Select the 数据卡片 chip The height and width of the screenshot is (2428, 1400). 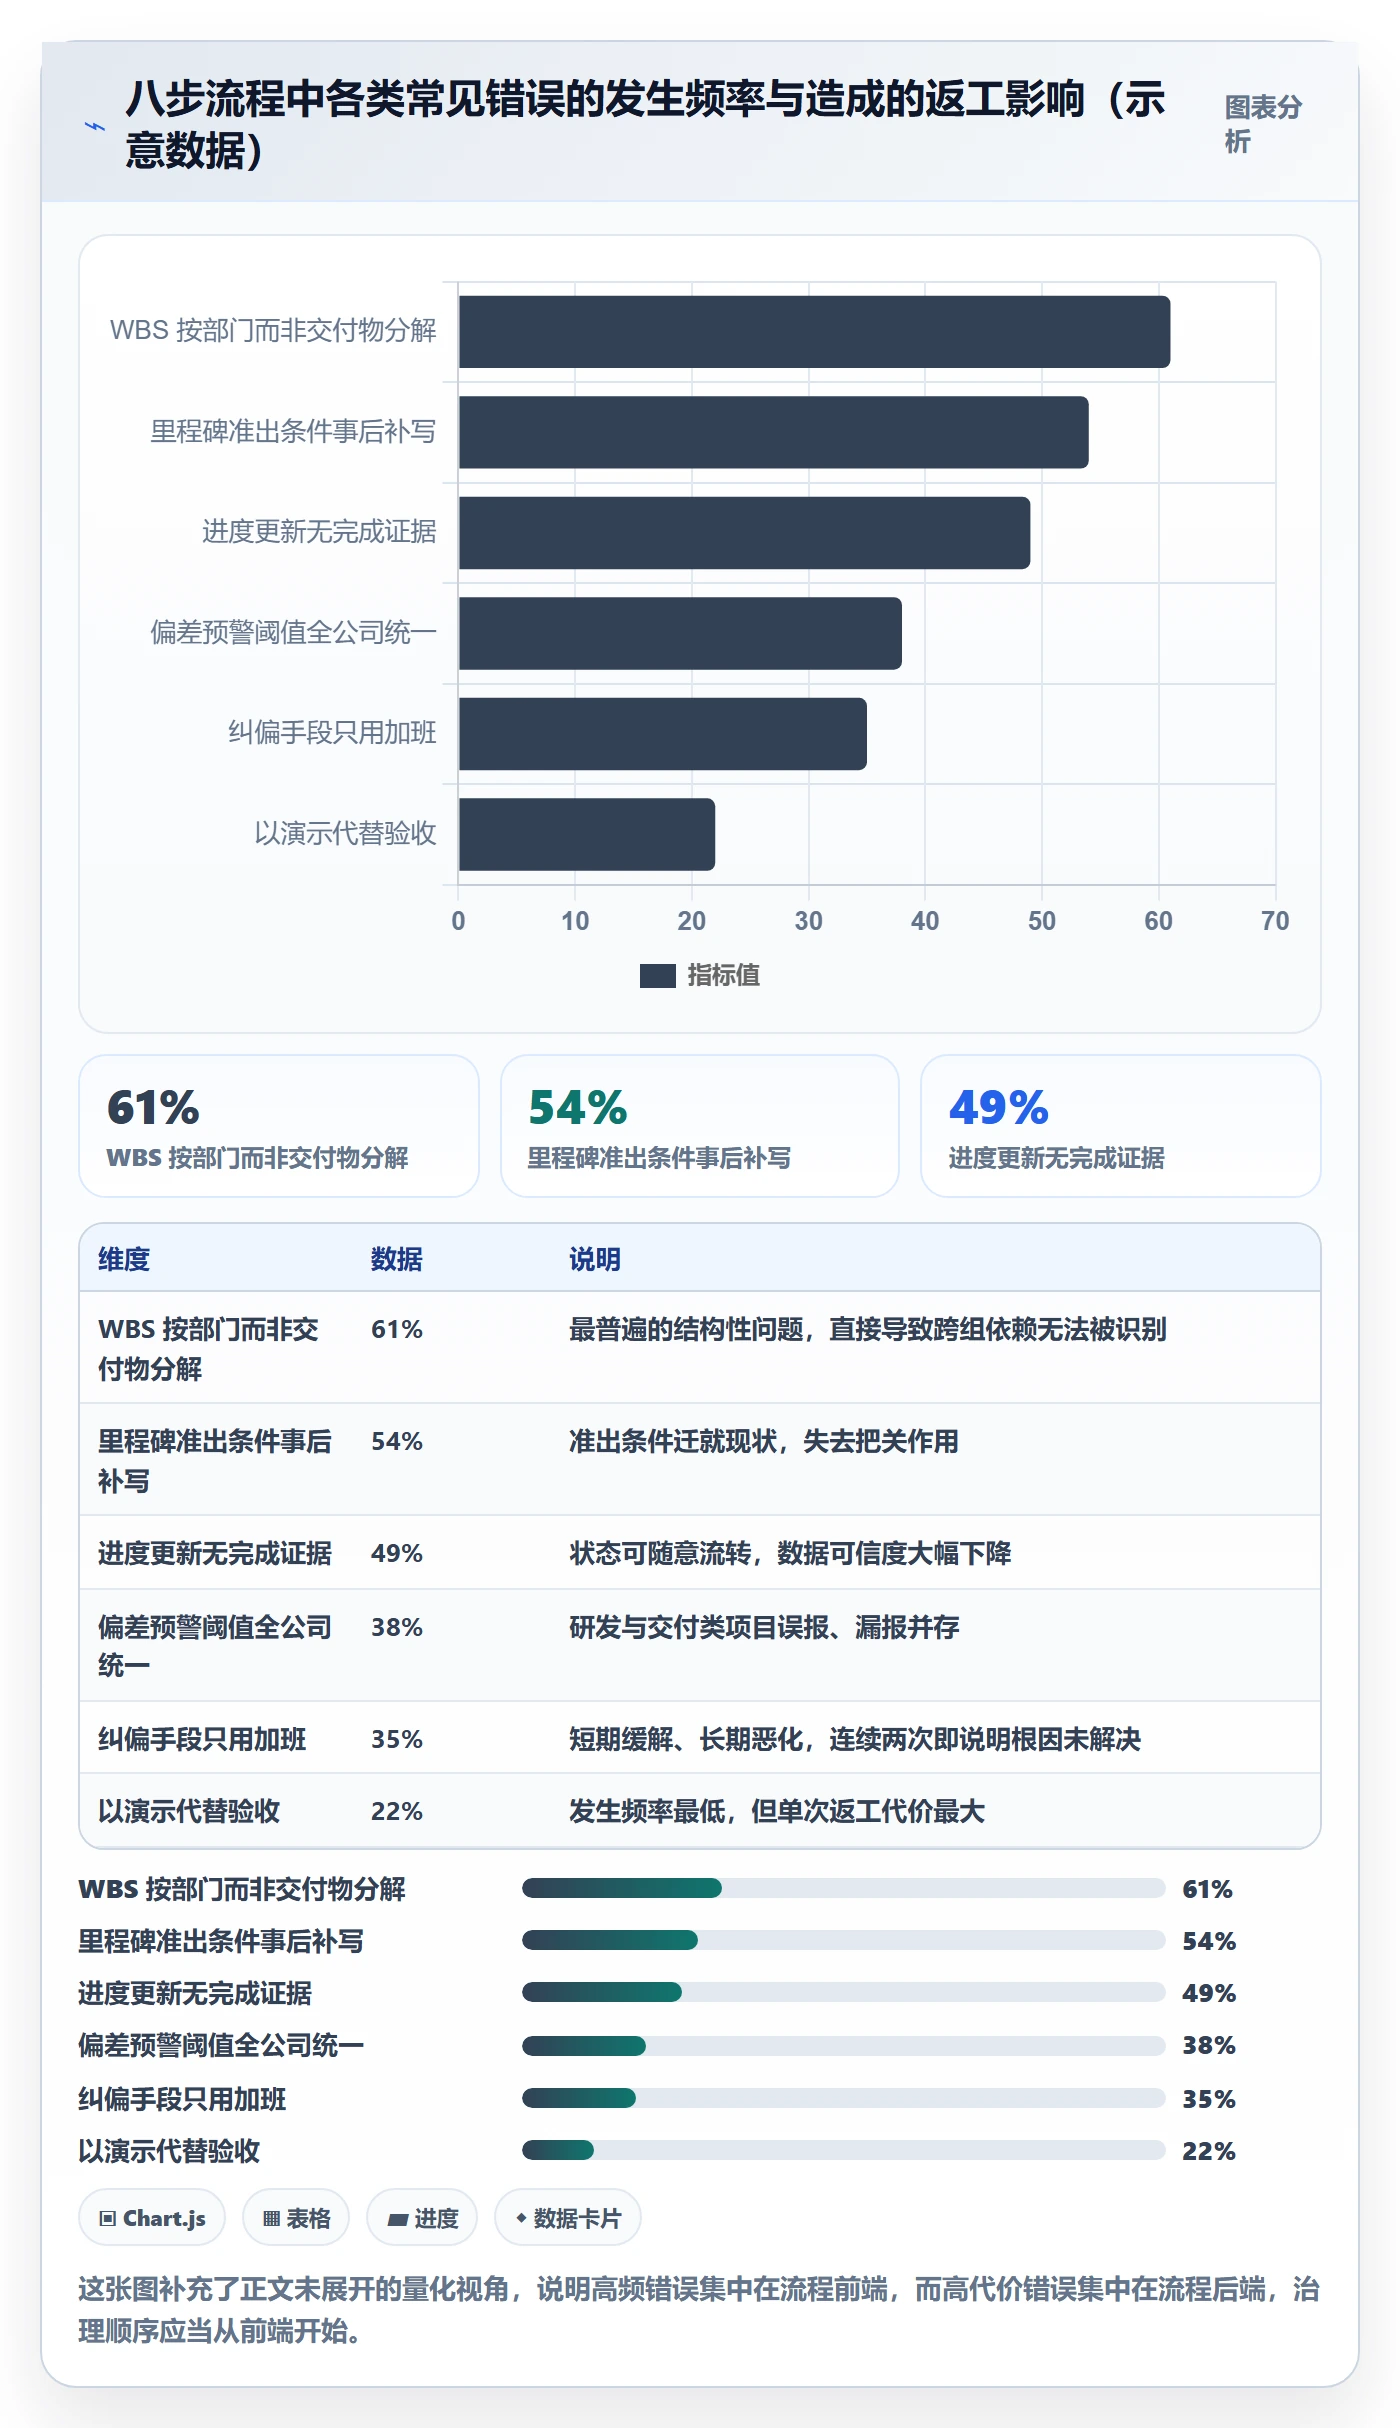pyautogui.click(x=568, y=2218)
